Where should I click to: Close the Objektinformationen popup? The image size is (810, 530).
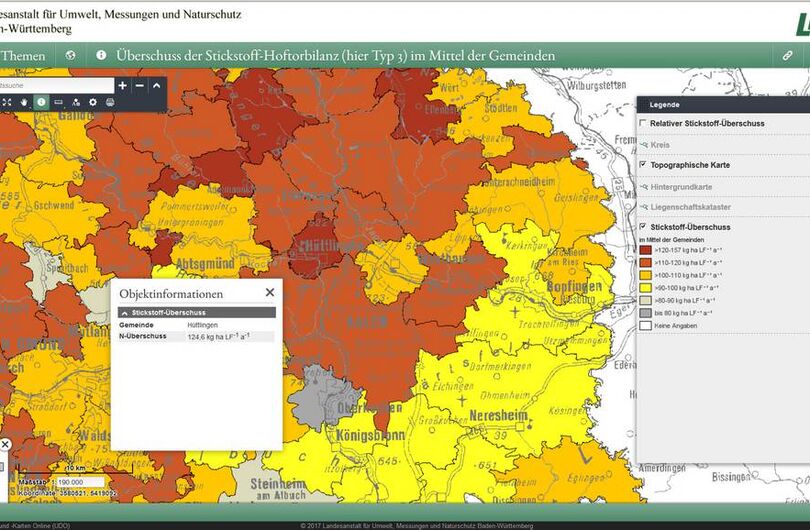tap(269, 293)
